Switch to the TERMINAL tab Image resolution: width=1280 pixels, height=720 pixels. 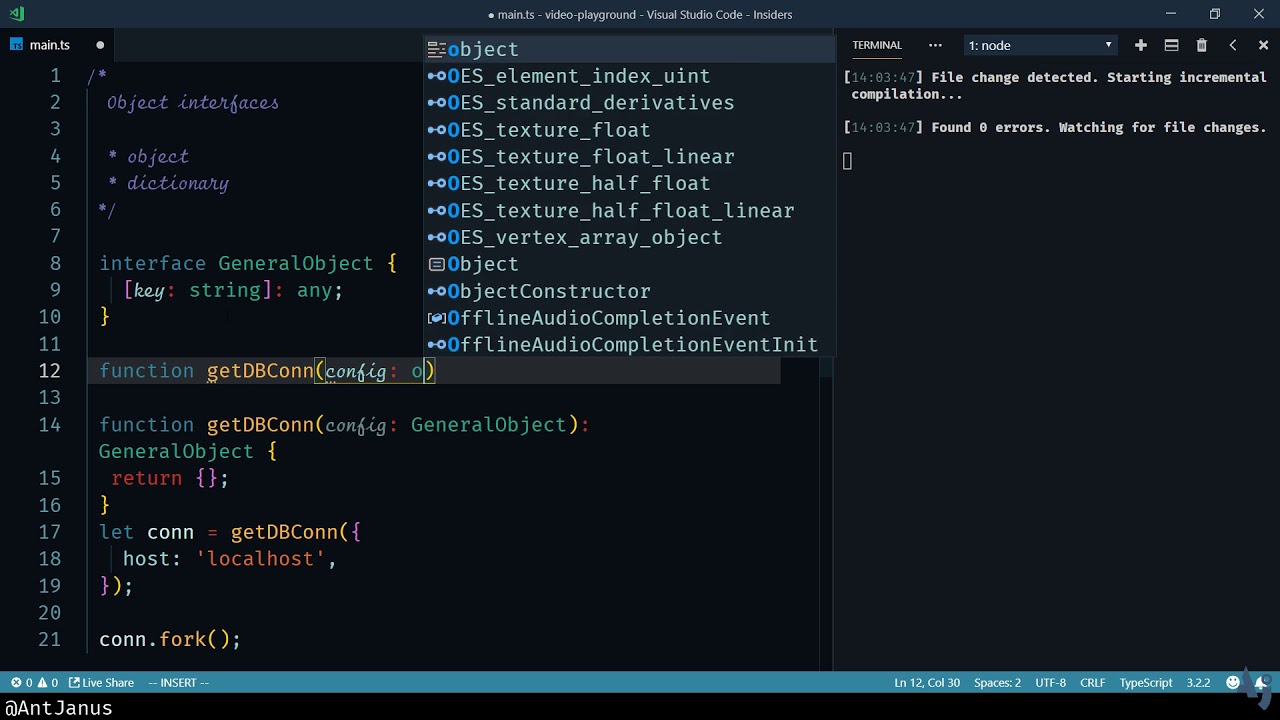[877, 45]
